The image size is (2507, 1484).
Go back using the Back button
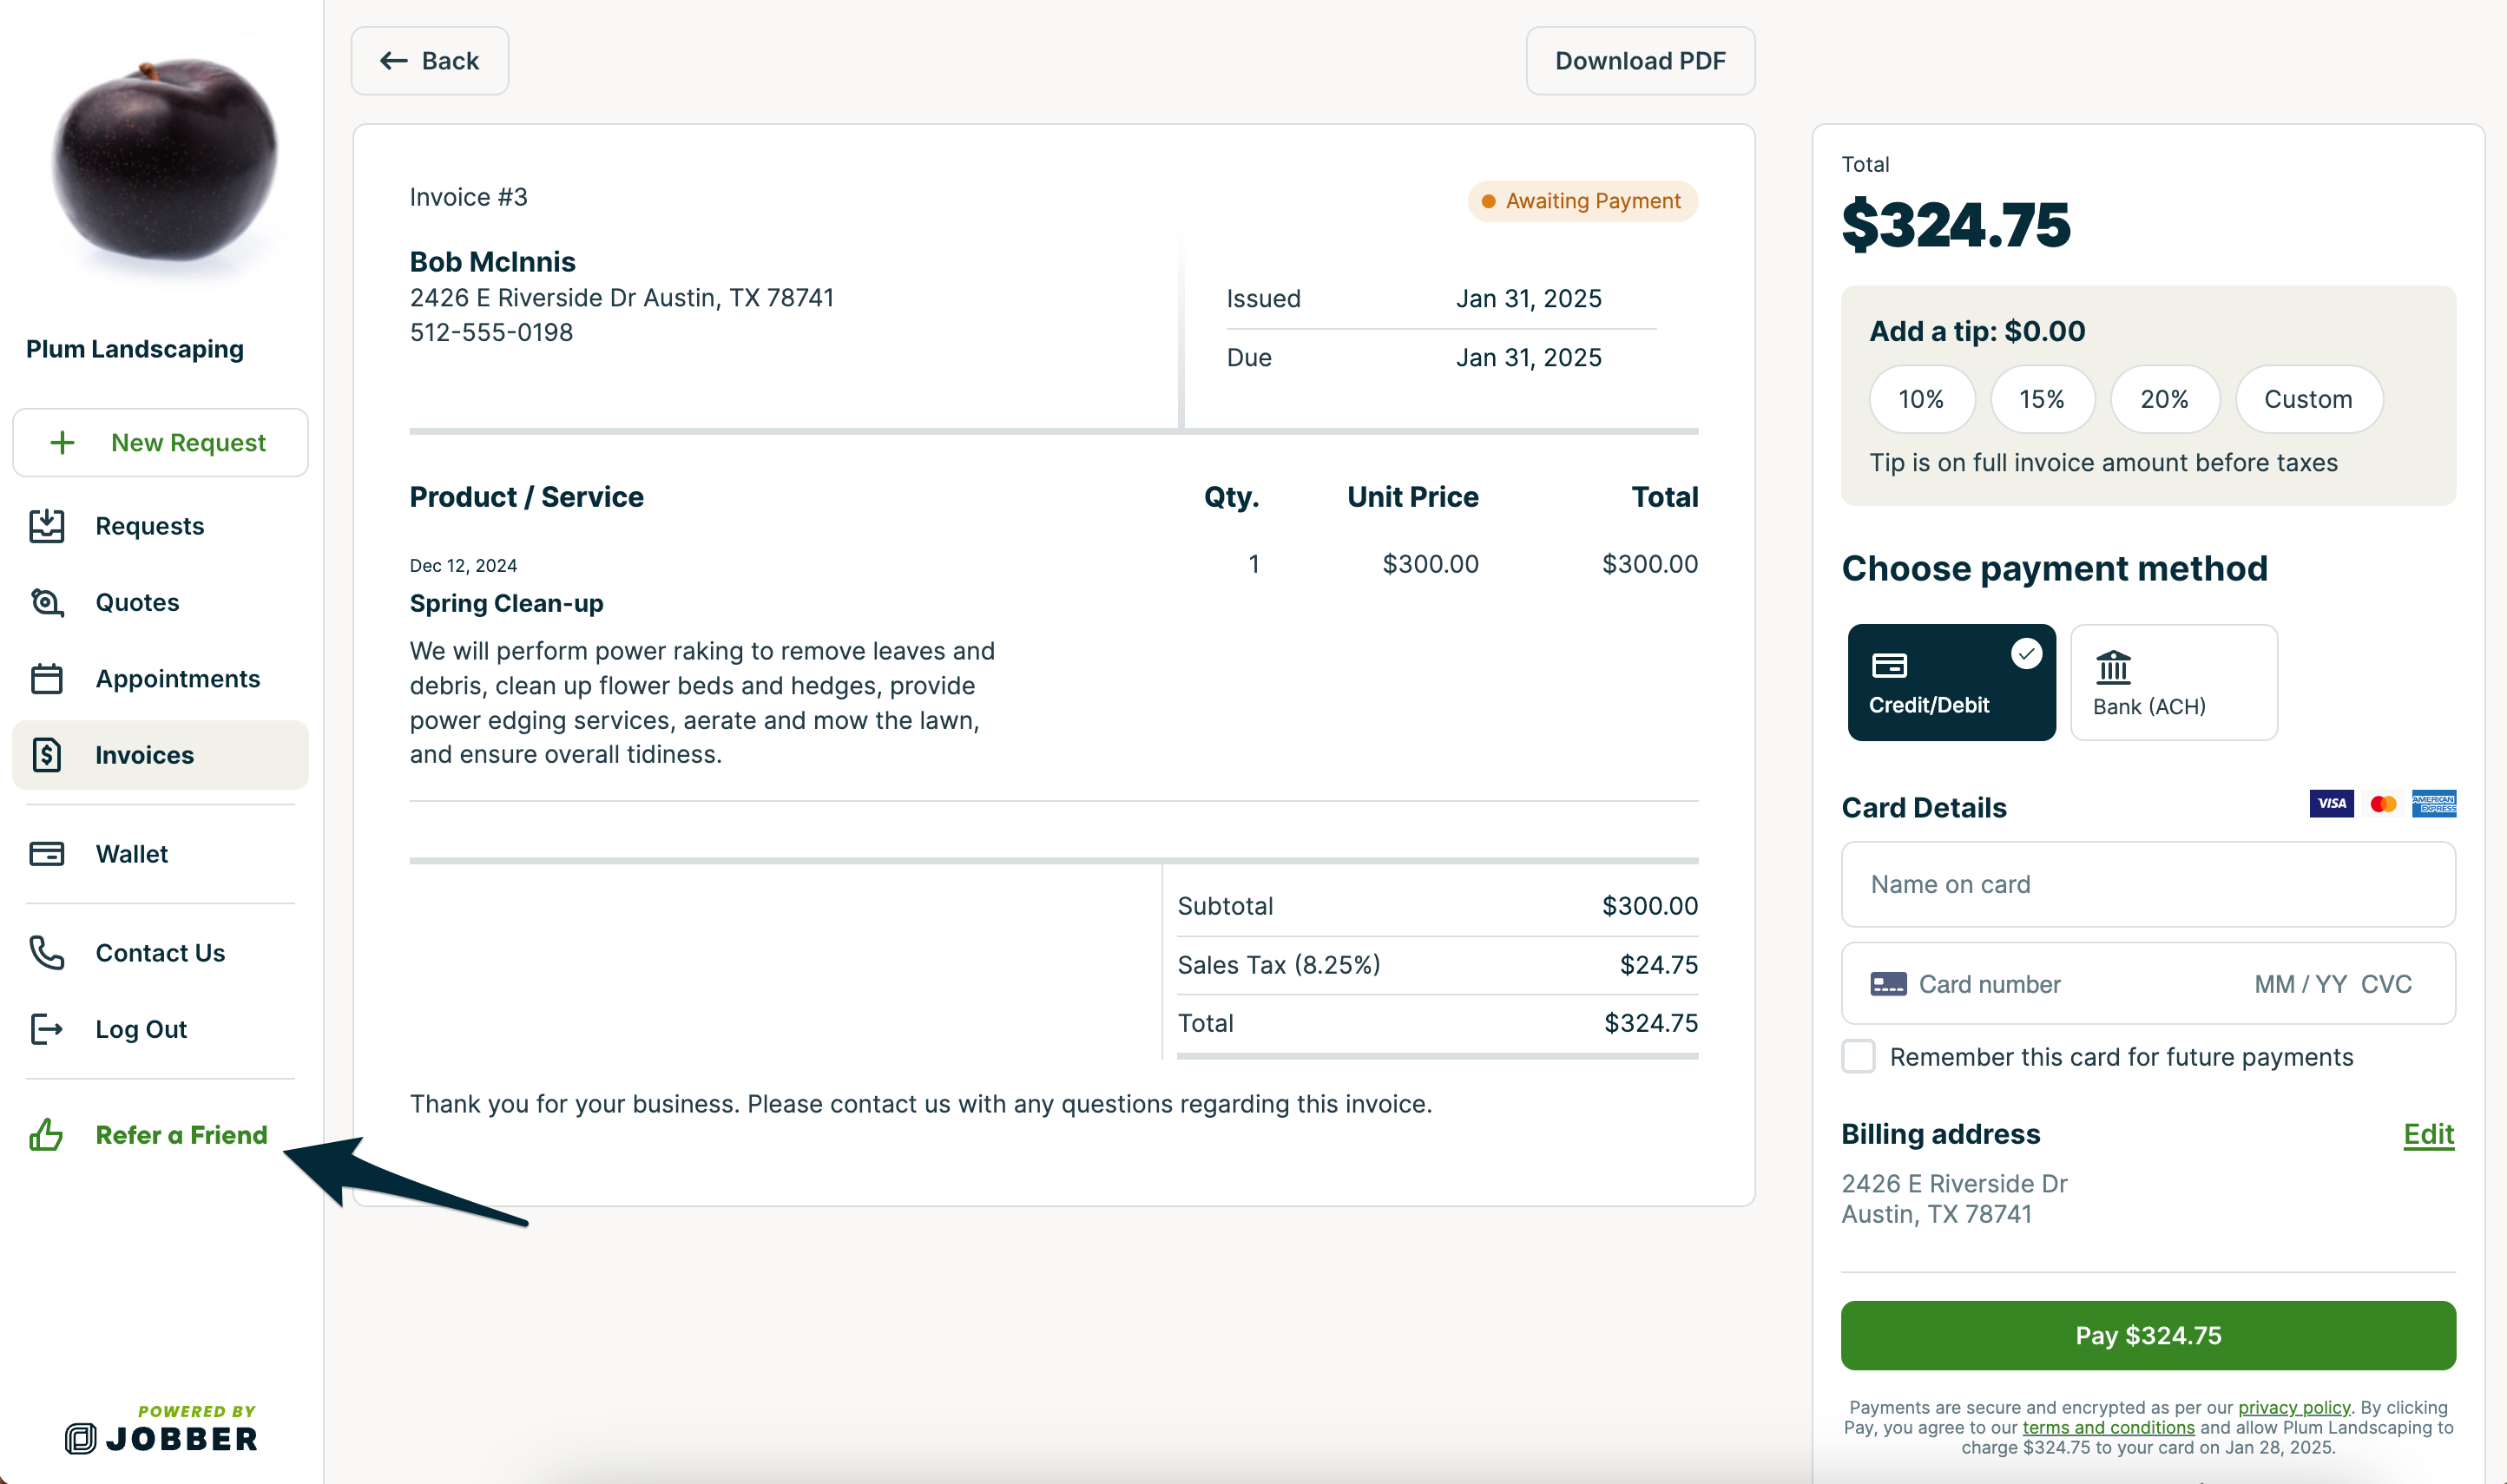430,61
